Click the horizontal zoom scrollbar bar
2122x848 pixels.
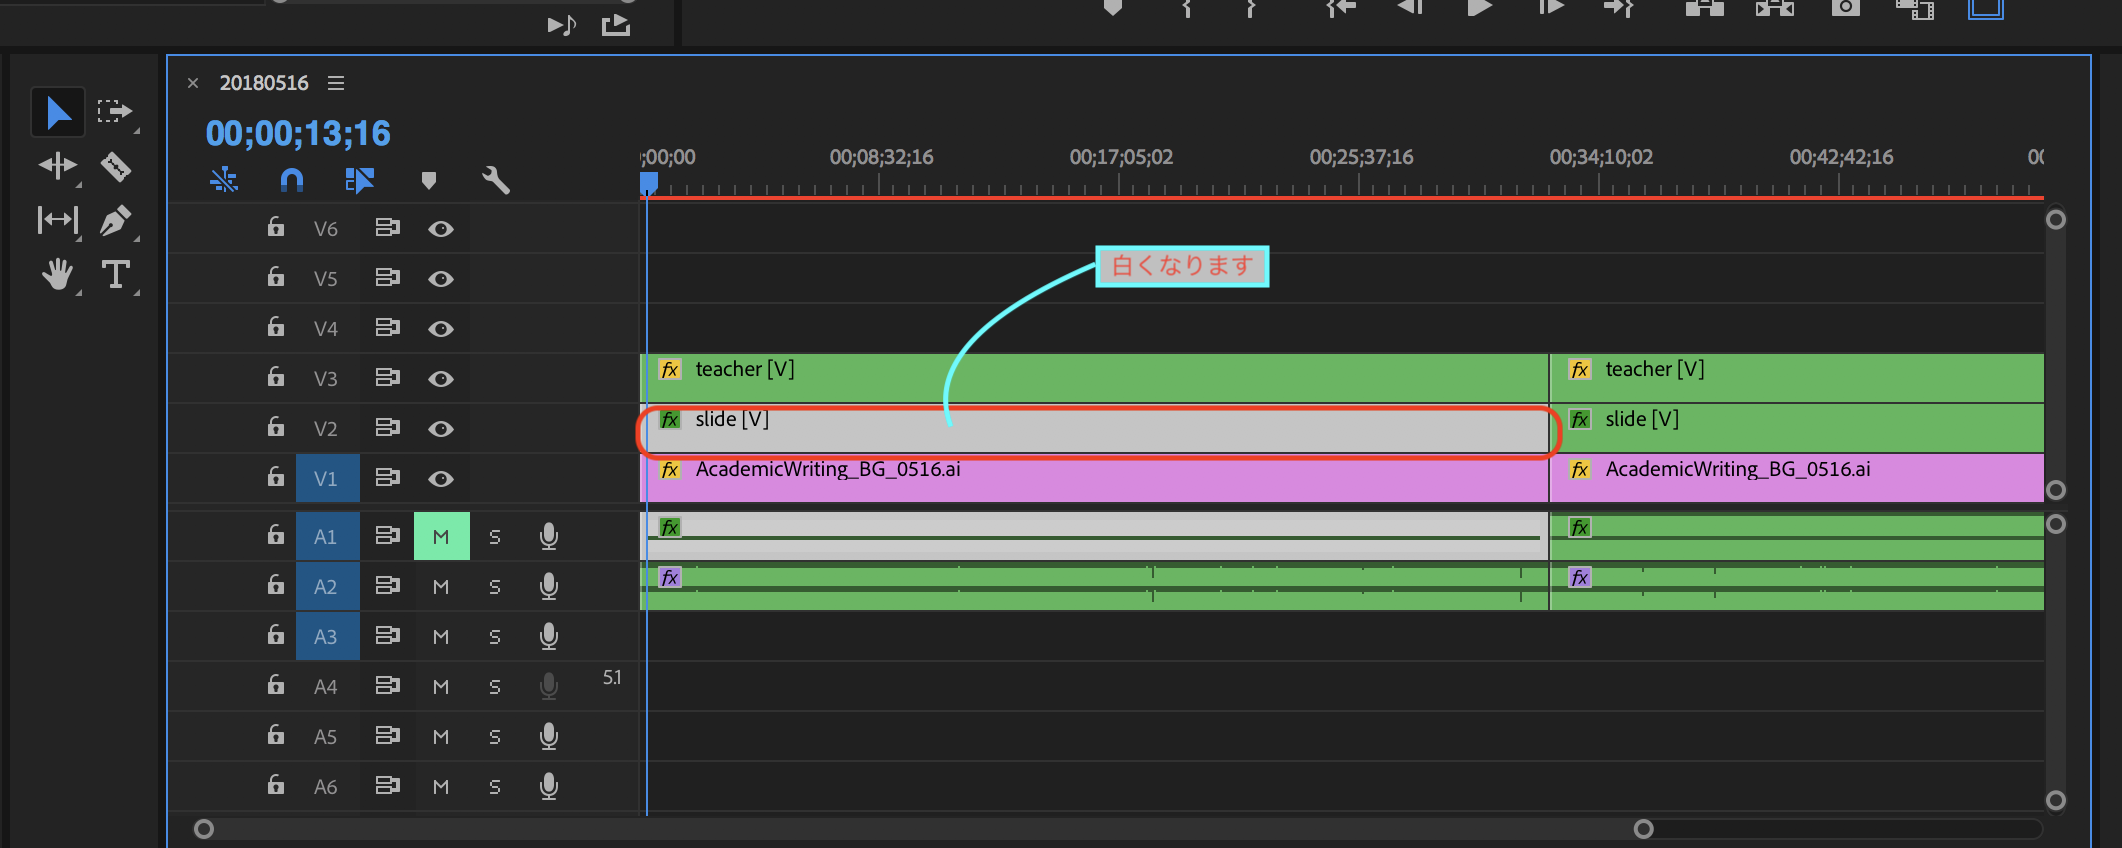point(923,829)
